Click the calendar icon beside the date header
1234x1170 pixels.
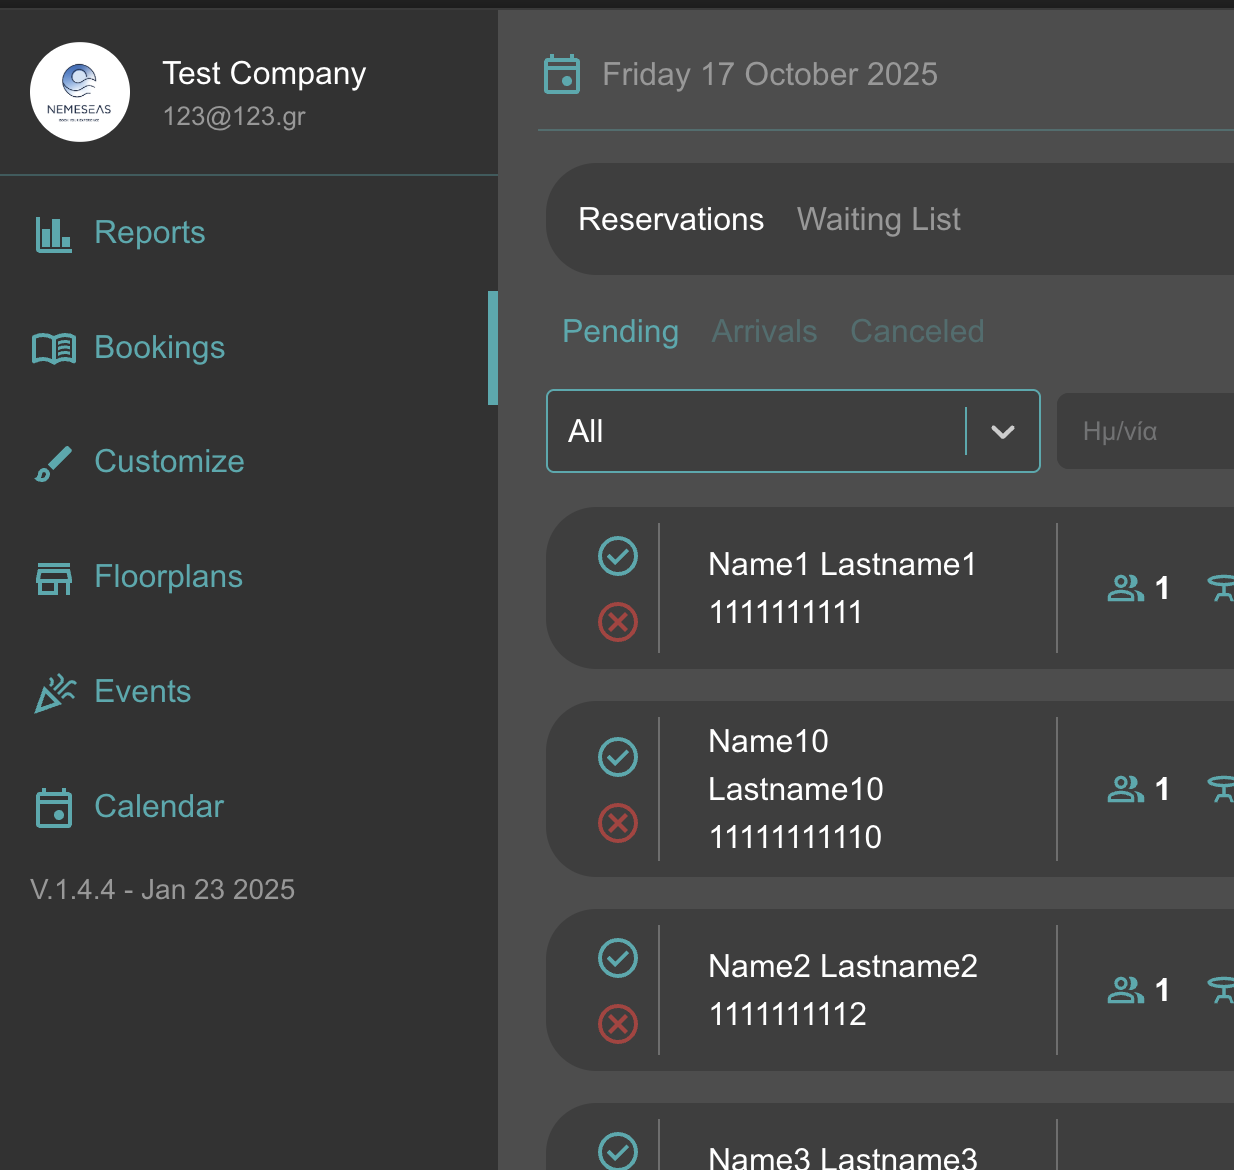point(562,73)
